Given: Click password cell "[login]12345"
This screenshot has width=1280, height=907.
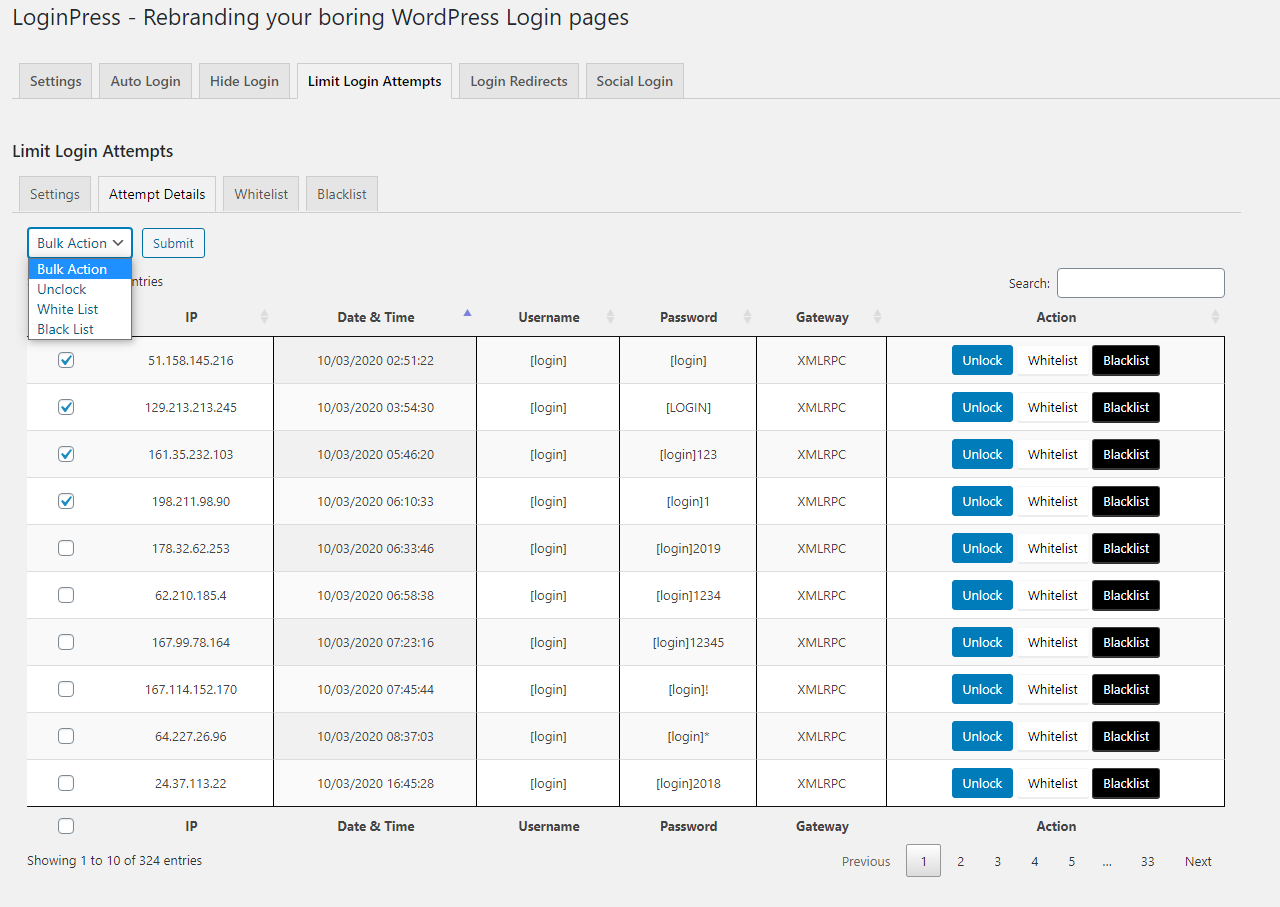Looking at the screenshot, I should [688, 642].
